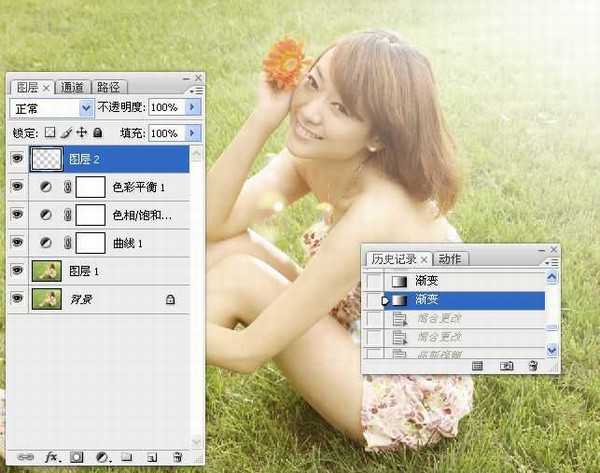Create new adjustment layer icon
Image resolution: width=600 pixels, height=473 pixels.
(101, 457)
